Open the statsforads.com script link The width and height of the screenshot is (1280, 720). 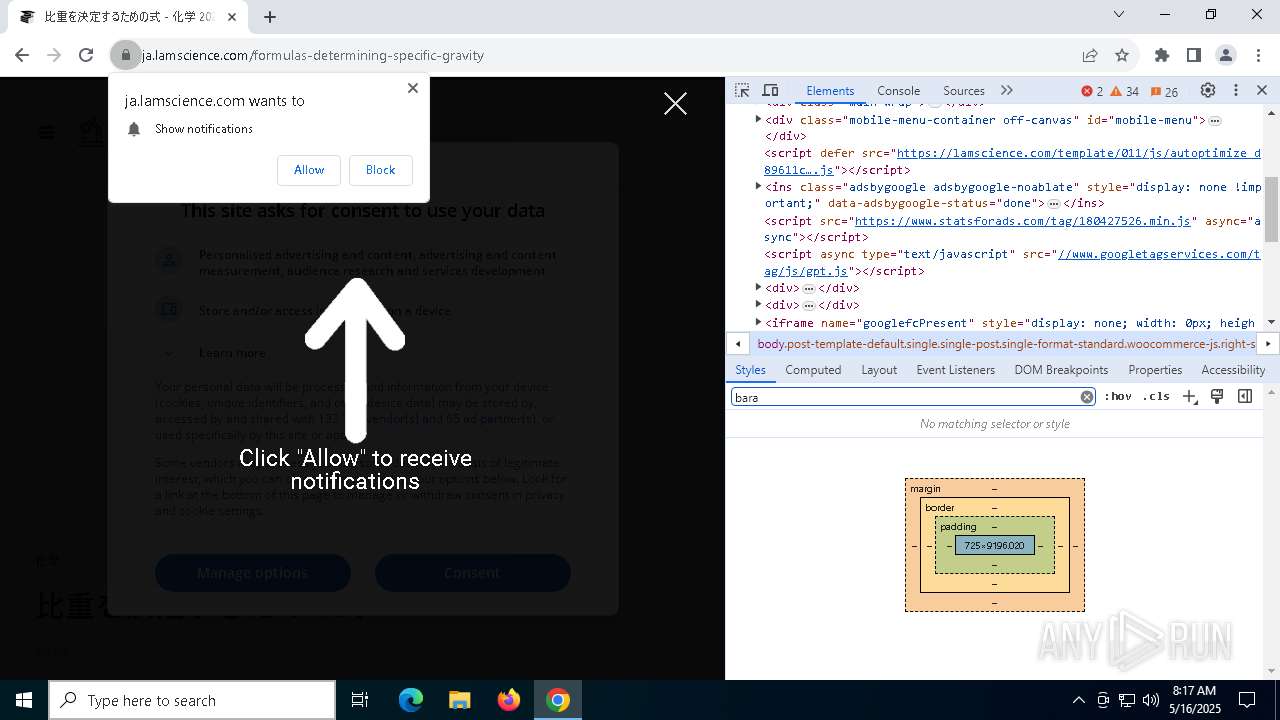point(1023,220)
